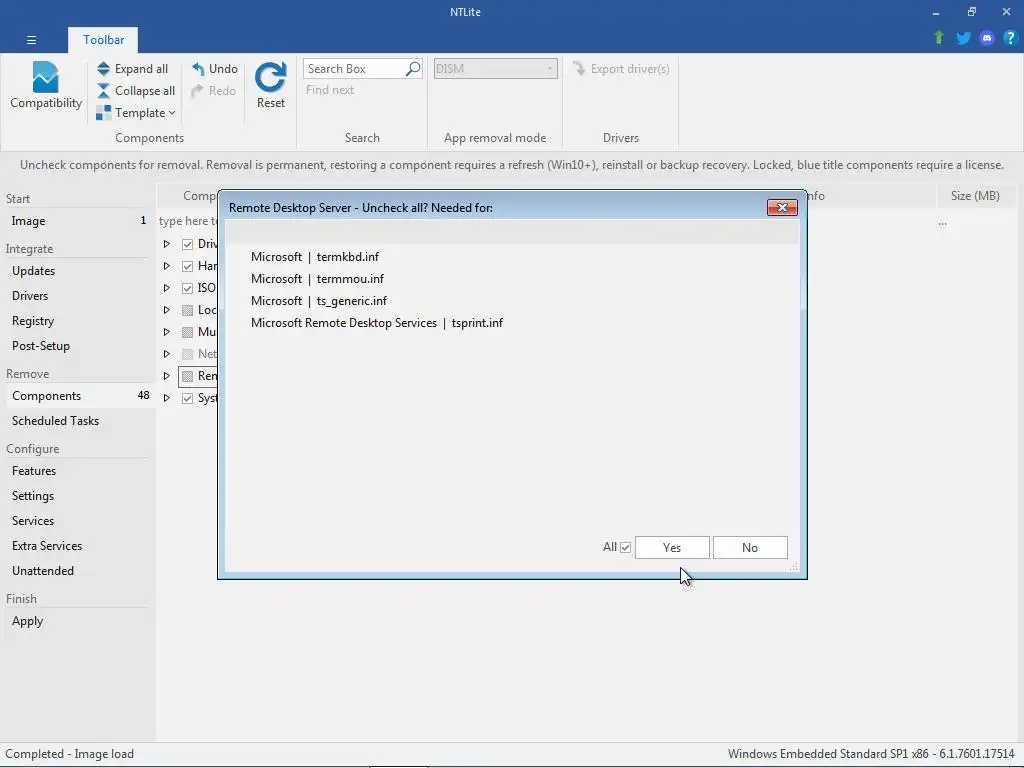Image resolution: width=1024 pixels, height=768 pixels.
Task: Click the dialog resize grip
Action: pos(793,567)
